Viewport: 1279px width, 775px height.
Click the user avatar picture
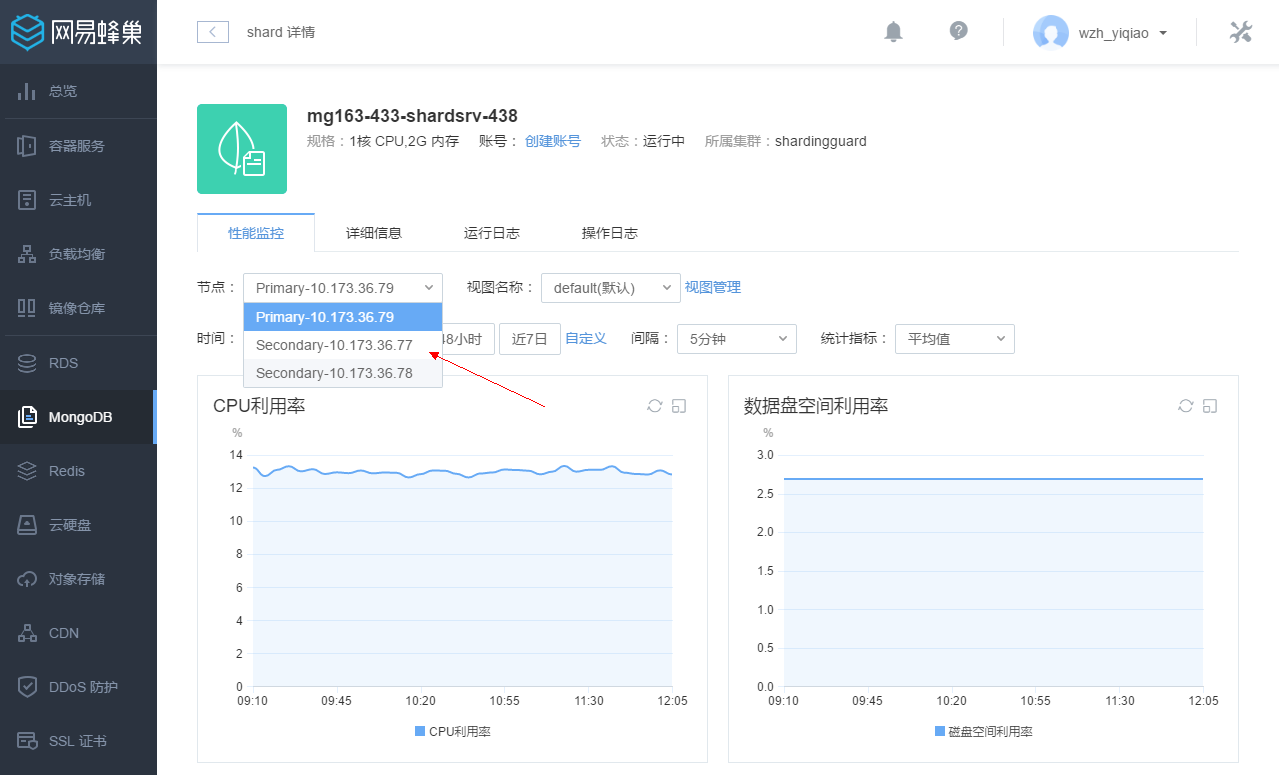tap(1050, 32)
